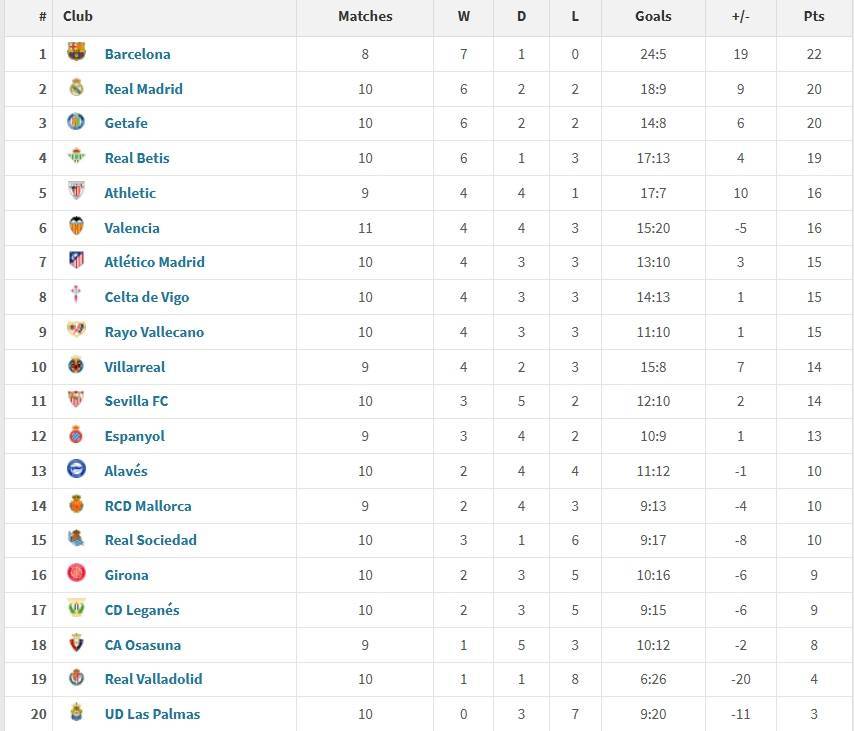Image resolution: width=854 pixels, height=731 pixels.
Task: Click the UD Las Palmas crest icon
Action: click(x=76, y=713)
